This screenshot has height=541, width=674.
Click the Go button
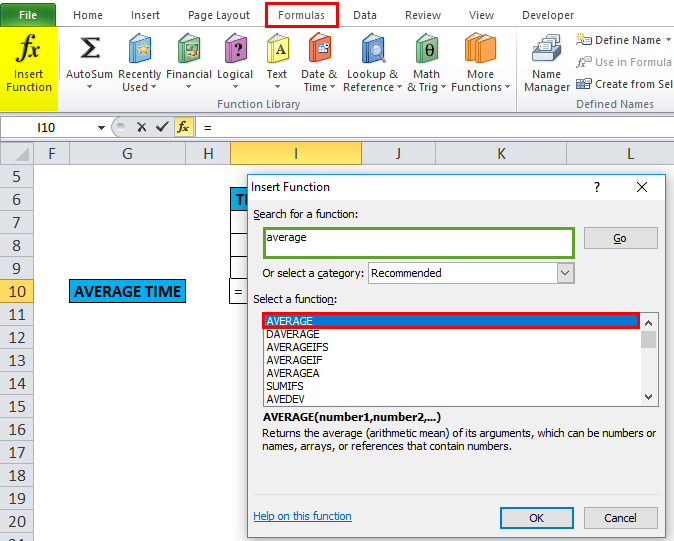pos(620,238)
